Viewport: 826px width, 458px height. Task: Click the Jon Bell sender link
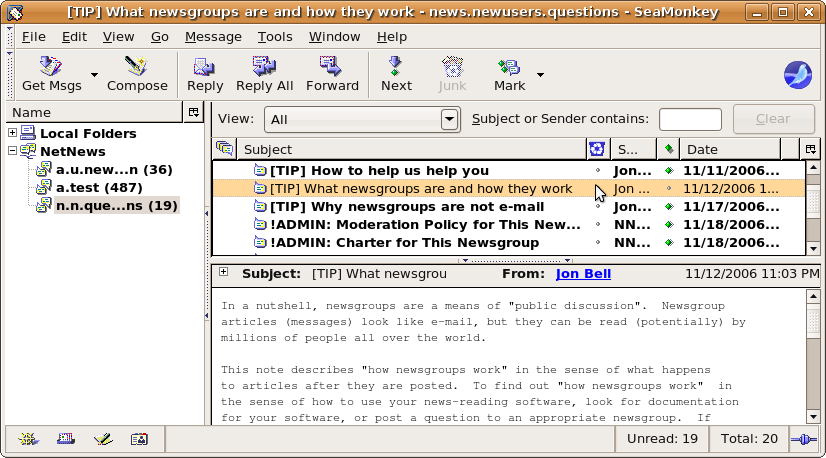pos(583,273)
